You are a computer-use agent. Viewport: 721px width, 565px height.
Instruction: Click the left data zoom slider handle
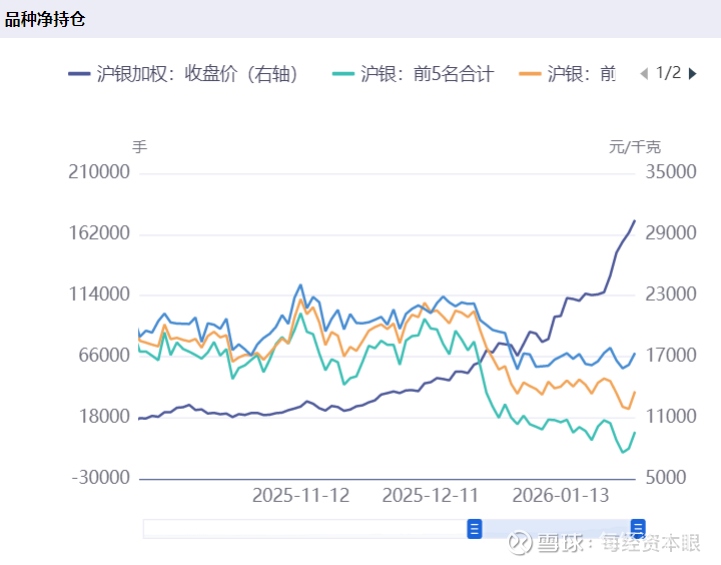pos(475,528)
